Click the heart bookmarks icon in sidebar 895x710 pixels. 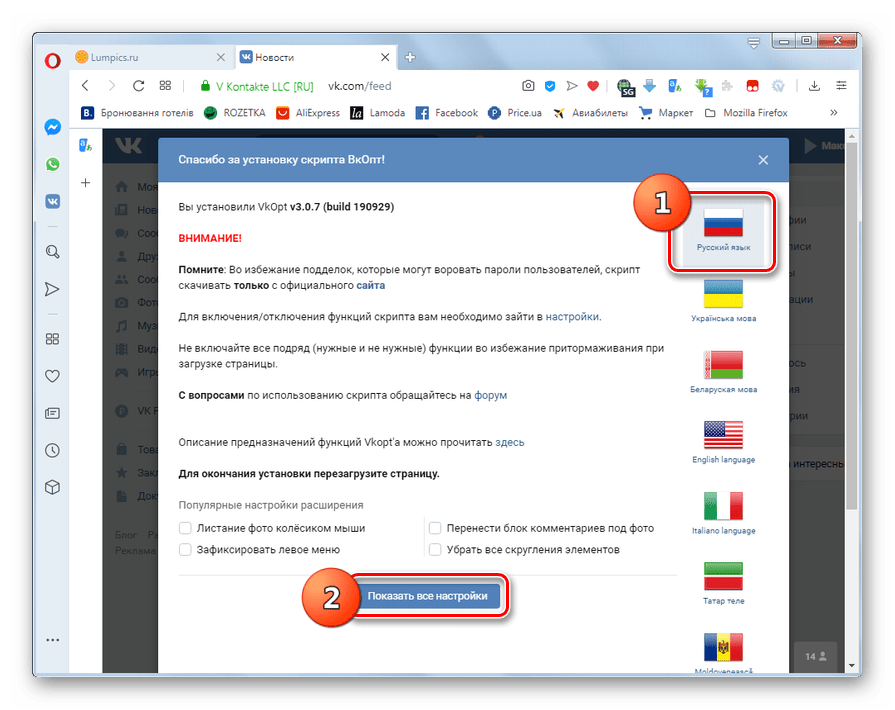tap(53, 376)
